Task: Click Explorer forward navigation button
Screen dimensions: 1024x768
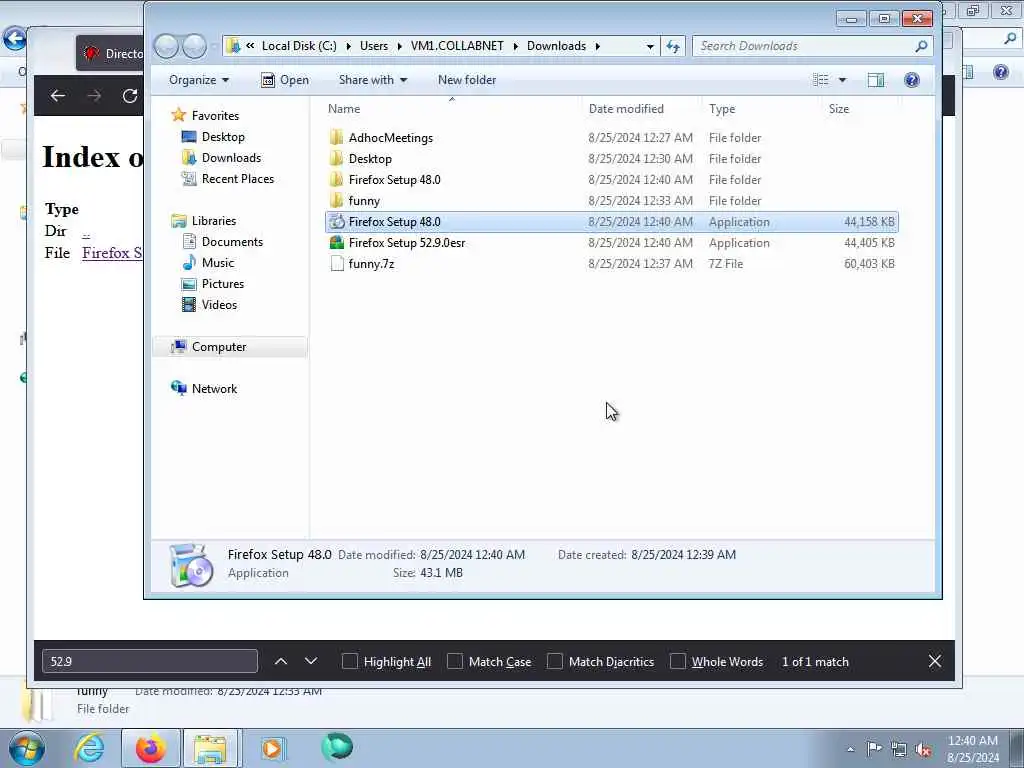Action: (x=194, y=46)
